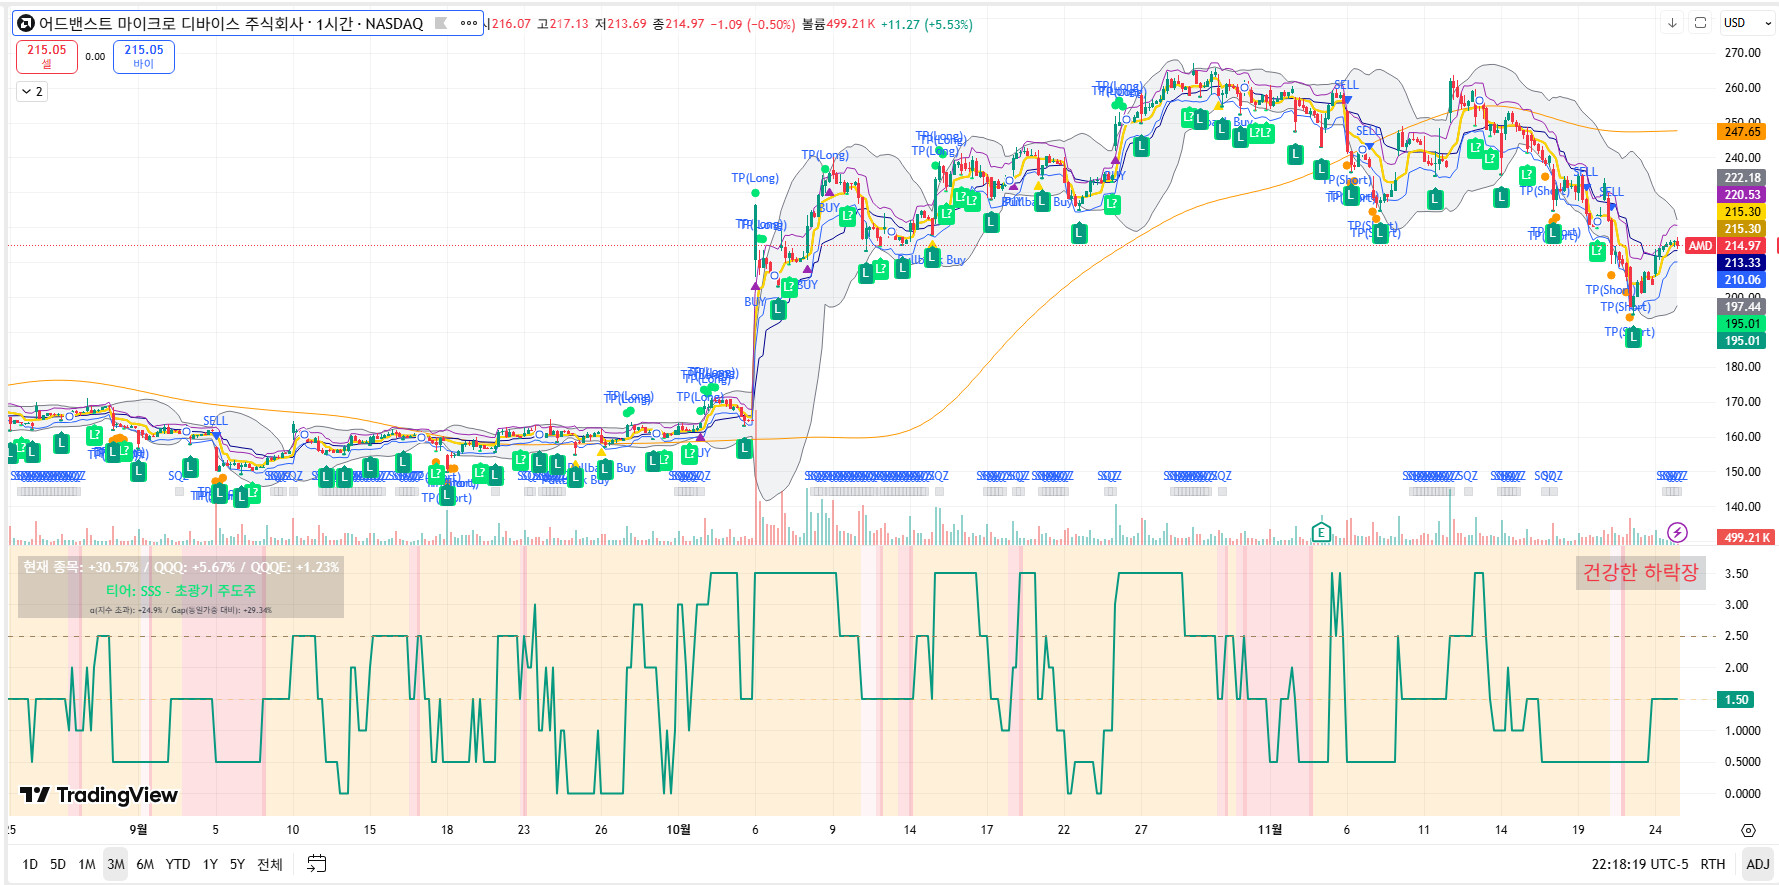Image resolution: width=1779 pixels, height=885 pixels.
Task: Open the time axis settings gear
Action: click(x=1748, y=830)
